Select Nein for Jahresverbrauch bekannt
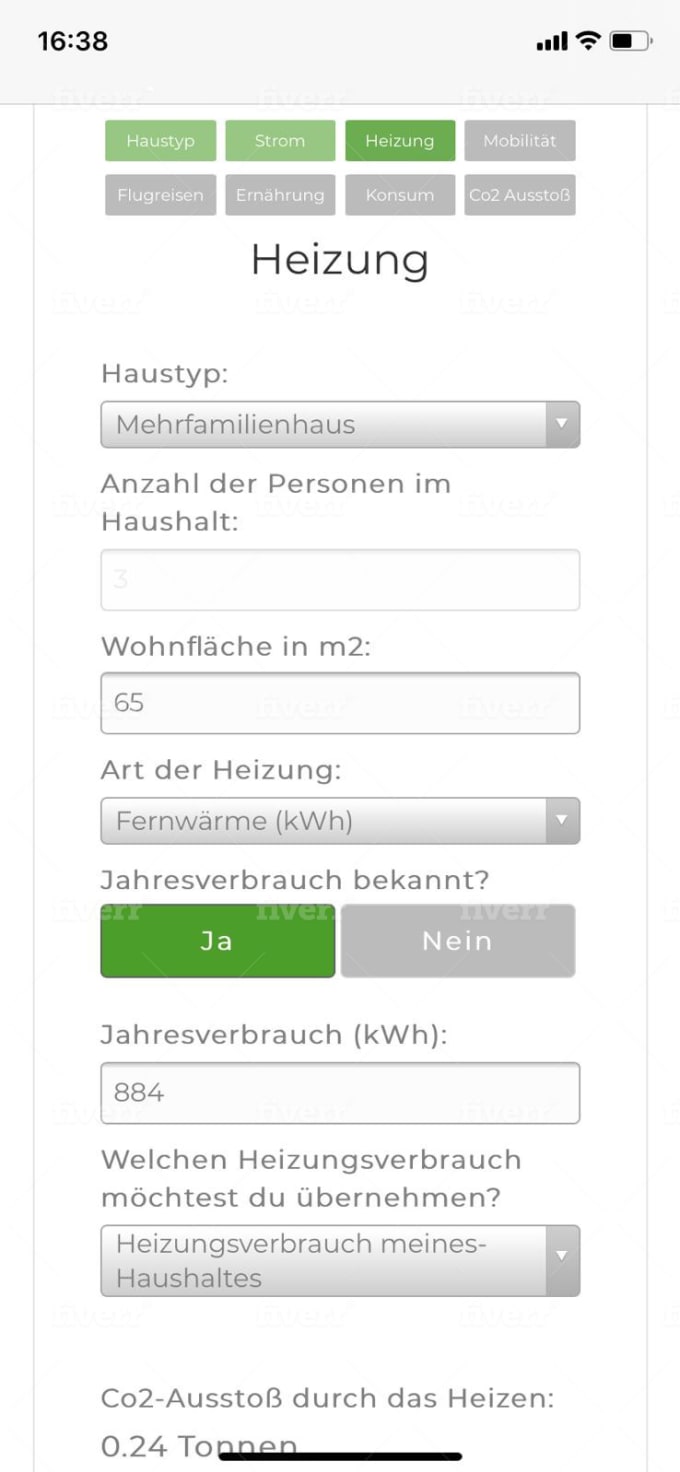This screenshot has height=1472, width=680. [x=458, y=941]
